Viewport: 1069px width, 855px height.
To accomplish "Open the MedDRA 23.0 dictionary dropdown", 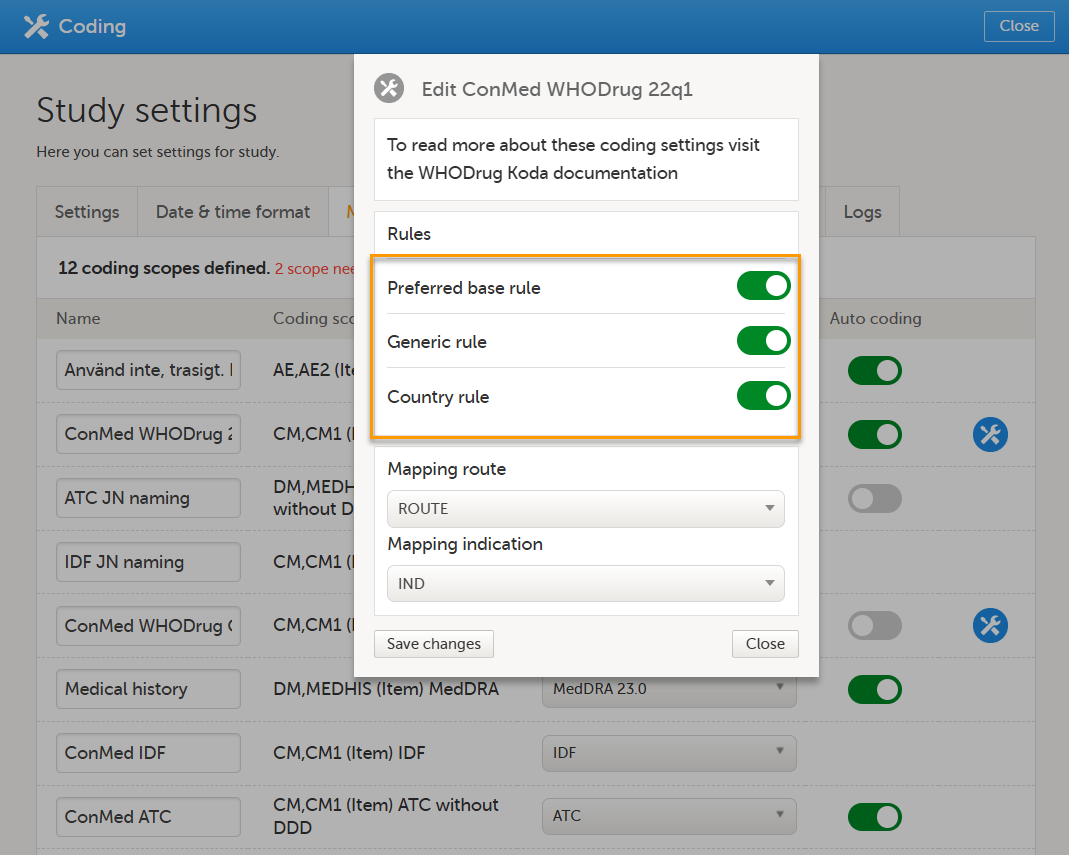I will click(669, 689).
